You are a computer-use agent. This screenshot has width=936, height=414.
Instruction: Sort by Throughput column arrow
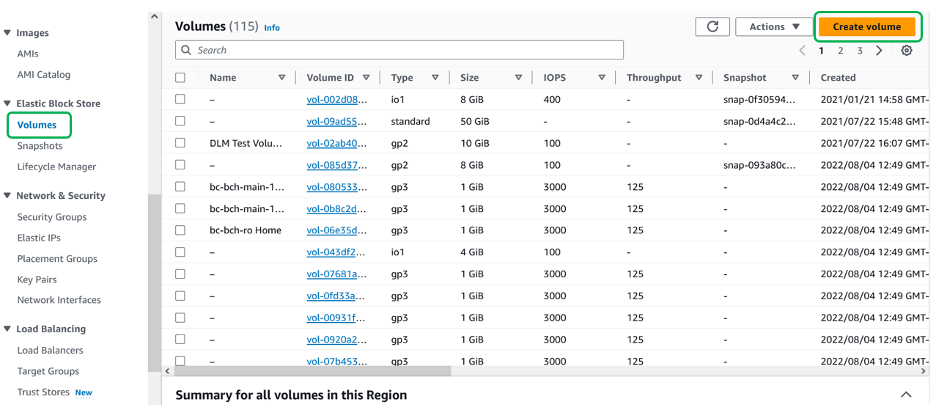point(698,78)
